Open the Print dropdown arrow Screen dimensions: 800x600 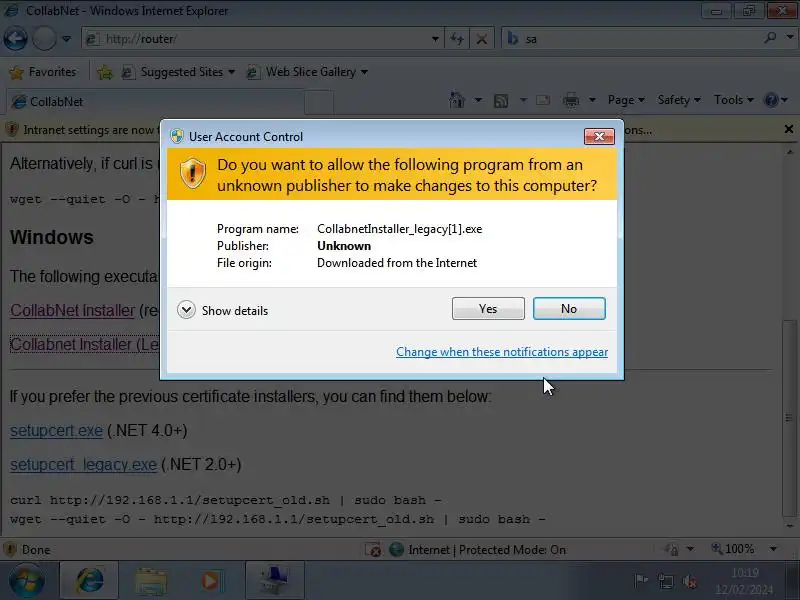coord(592,100)
